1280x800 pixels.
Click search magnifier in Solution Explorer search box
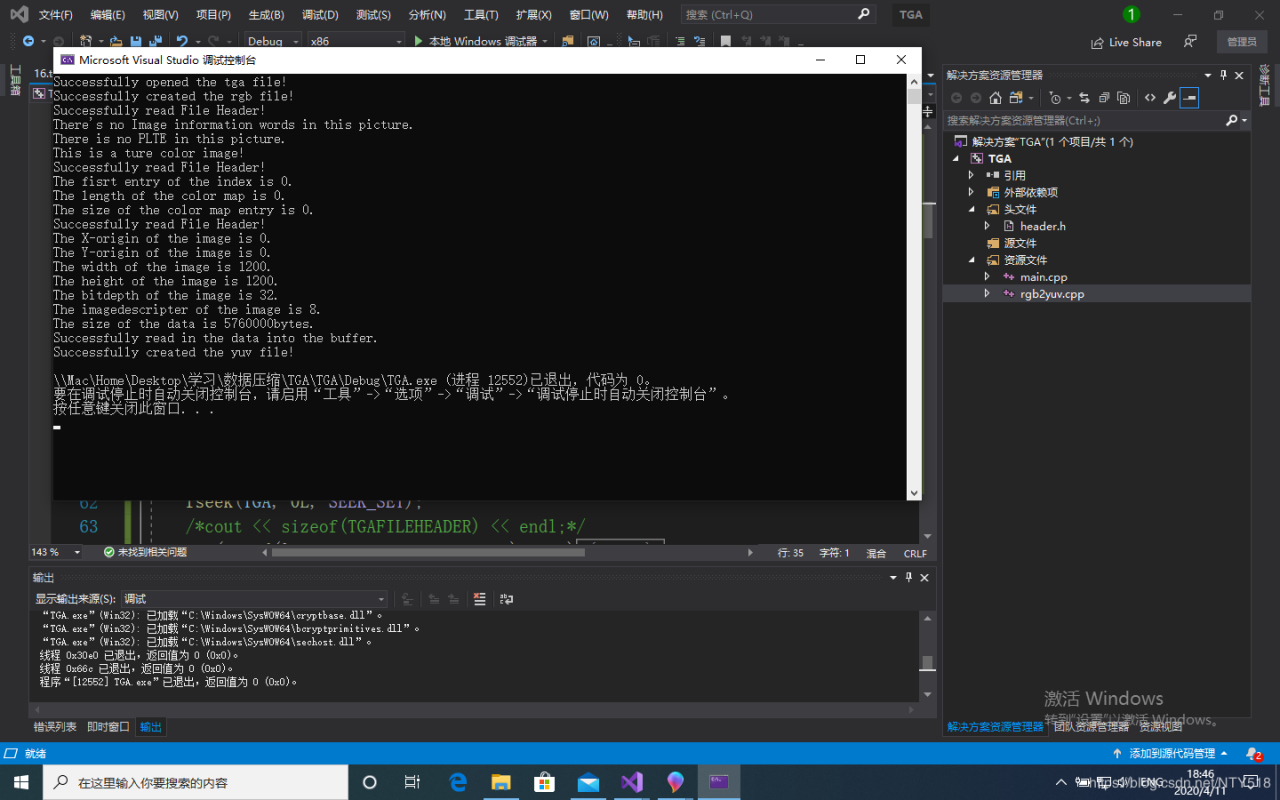tap(1231, 120)
